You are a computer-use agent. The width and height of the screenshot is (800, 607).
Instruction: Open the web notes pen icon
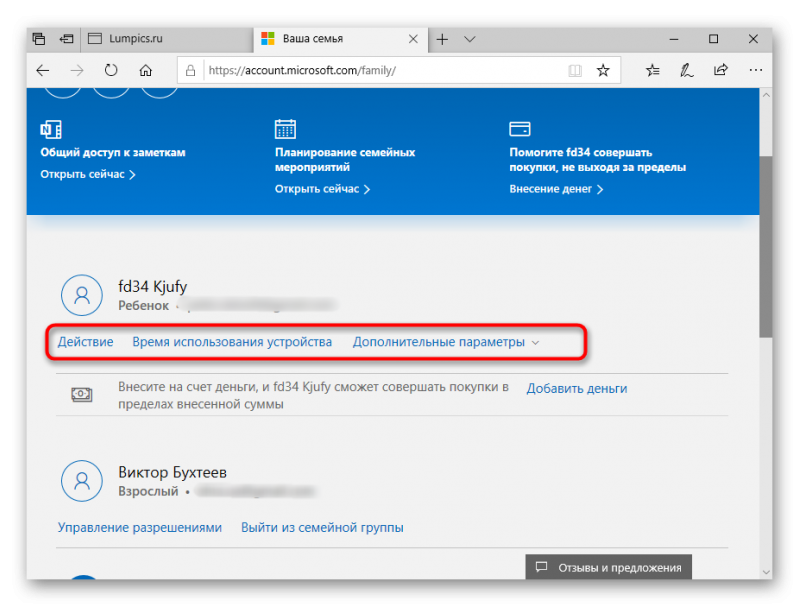686,70
